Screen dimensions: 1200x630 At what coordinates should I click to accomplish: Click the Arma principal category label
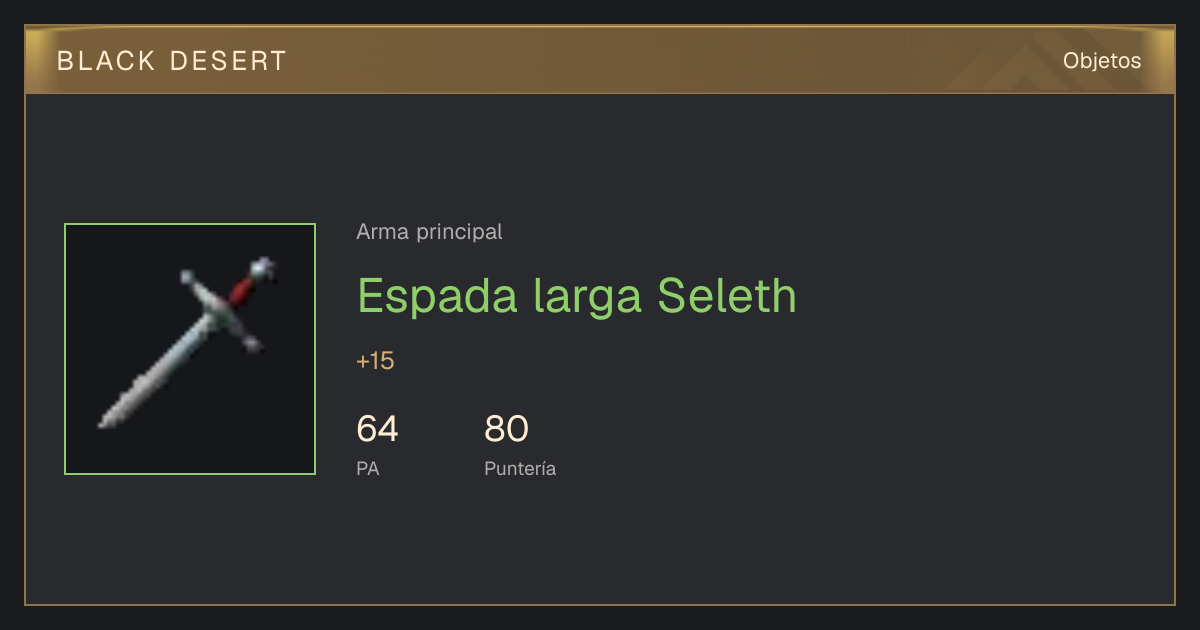pos(429,232)
